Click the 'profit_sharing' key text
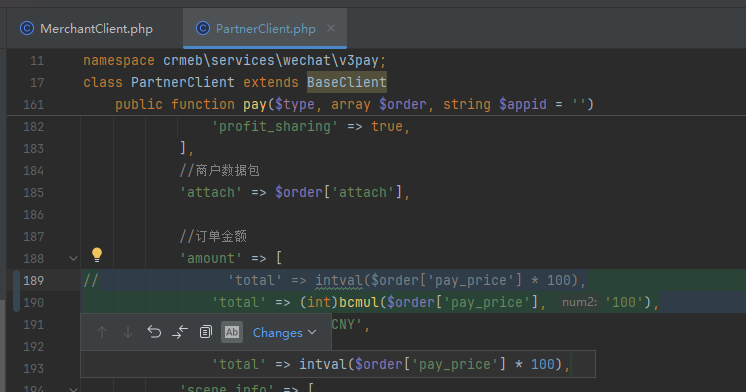746x392 pixels. [x=275, y=127]
